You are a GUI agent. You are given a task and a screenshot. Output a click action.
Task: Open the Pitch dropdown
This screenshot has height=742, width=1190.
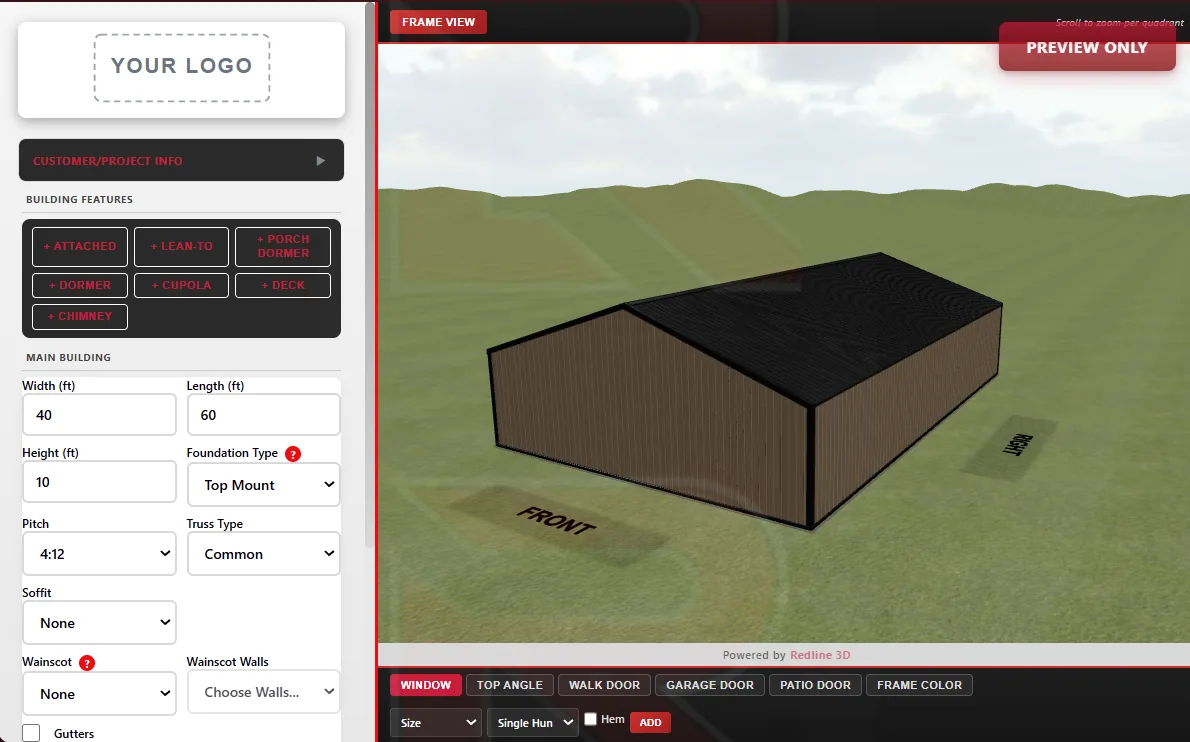click(99, 554)
